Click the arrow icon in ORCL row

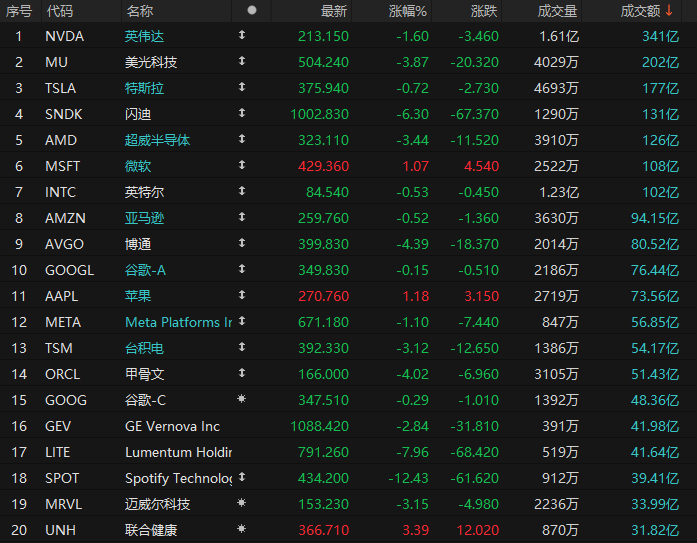click(242, 373)
